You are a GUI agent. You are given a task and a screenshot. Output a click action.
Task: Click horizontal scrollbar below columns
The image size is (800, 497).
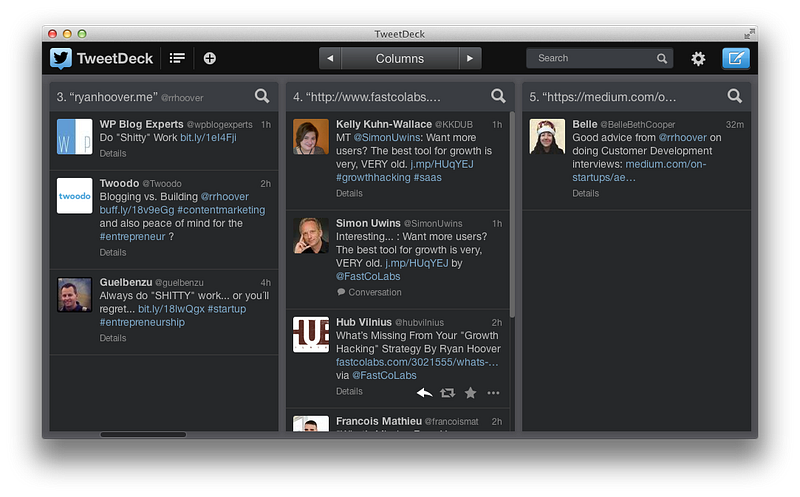[x=143, y=435]
